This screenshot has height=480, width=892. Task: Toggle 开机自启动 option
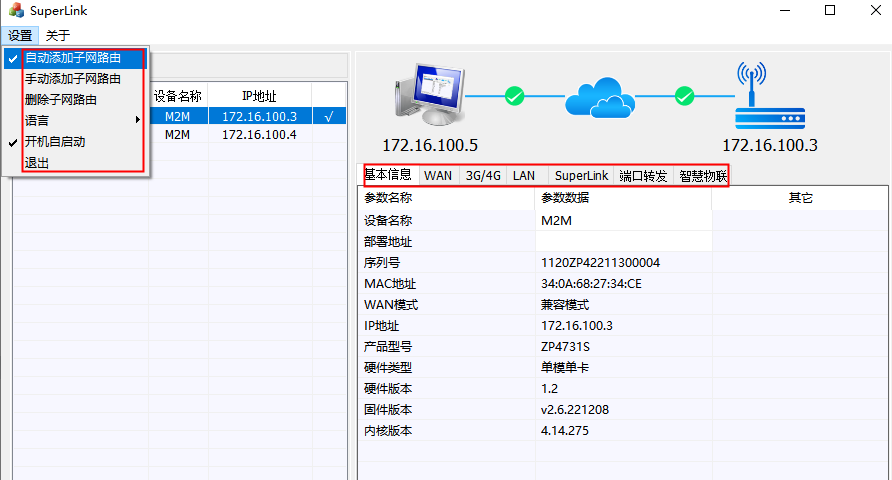coord(75,142)
